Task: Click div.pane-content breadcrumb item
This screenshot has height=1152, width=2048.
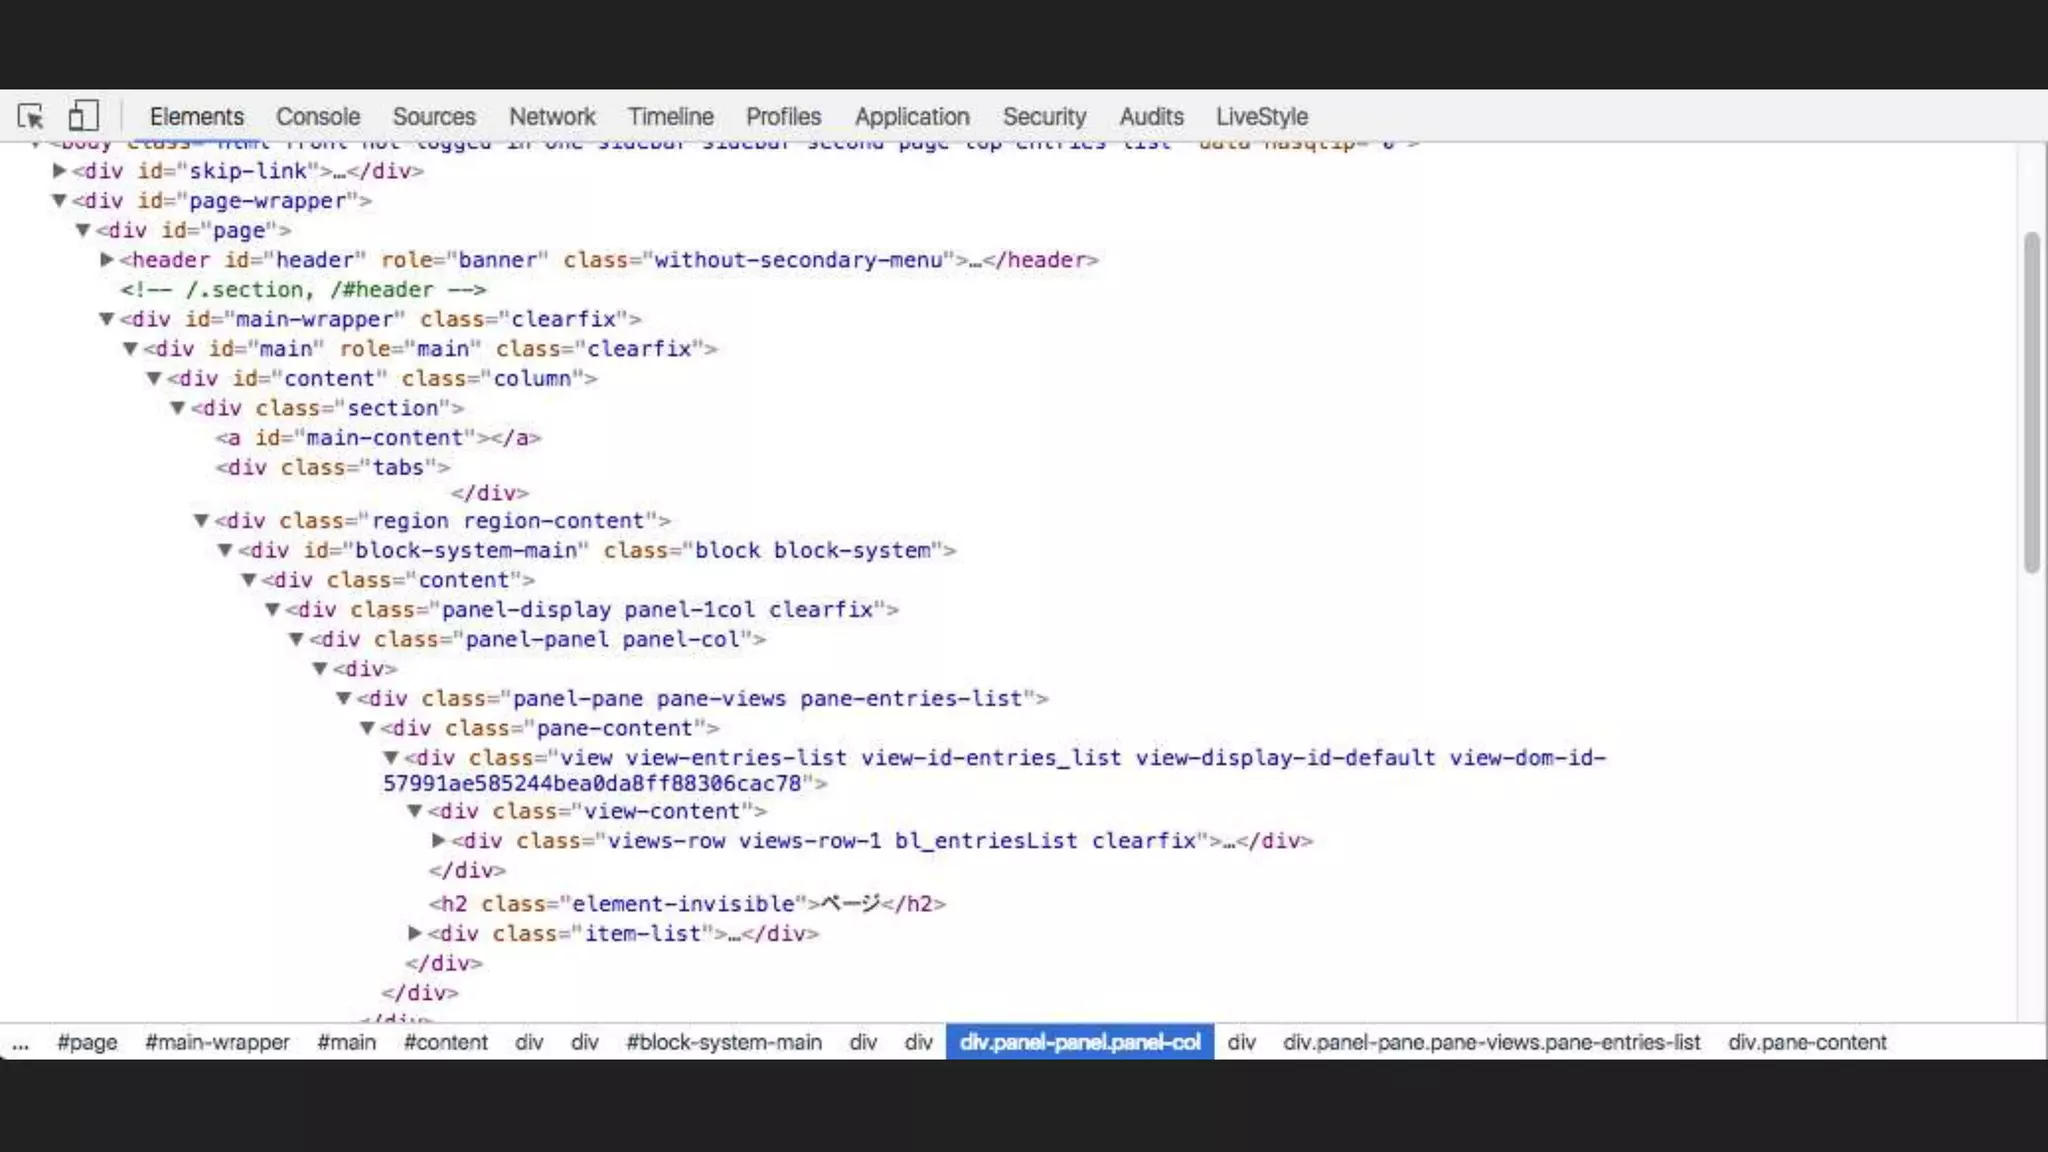Action: (1806, 1042)
